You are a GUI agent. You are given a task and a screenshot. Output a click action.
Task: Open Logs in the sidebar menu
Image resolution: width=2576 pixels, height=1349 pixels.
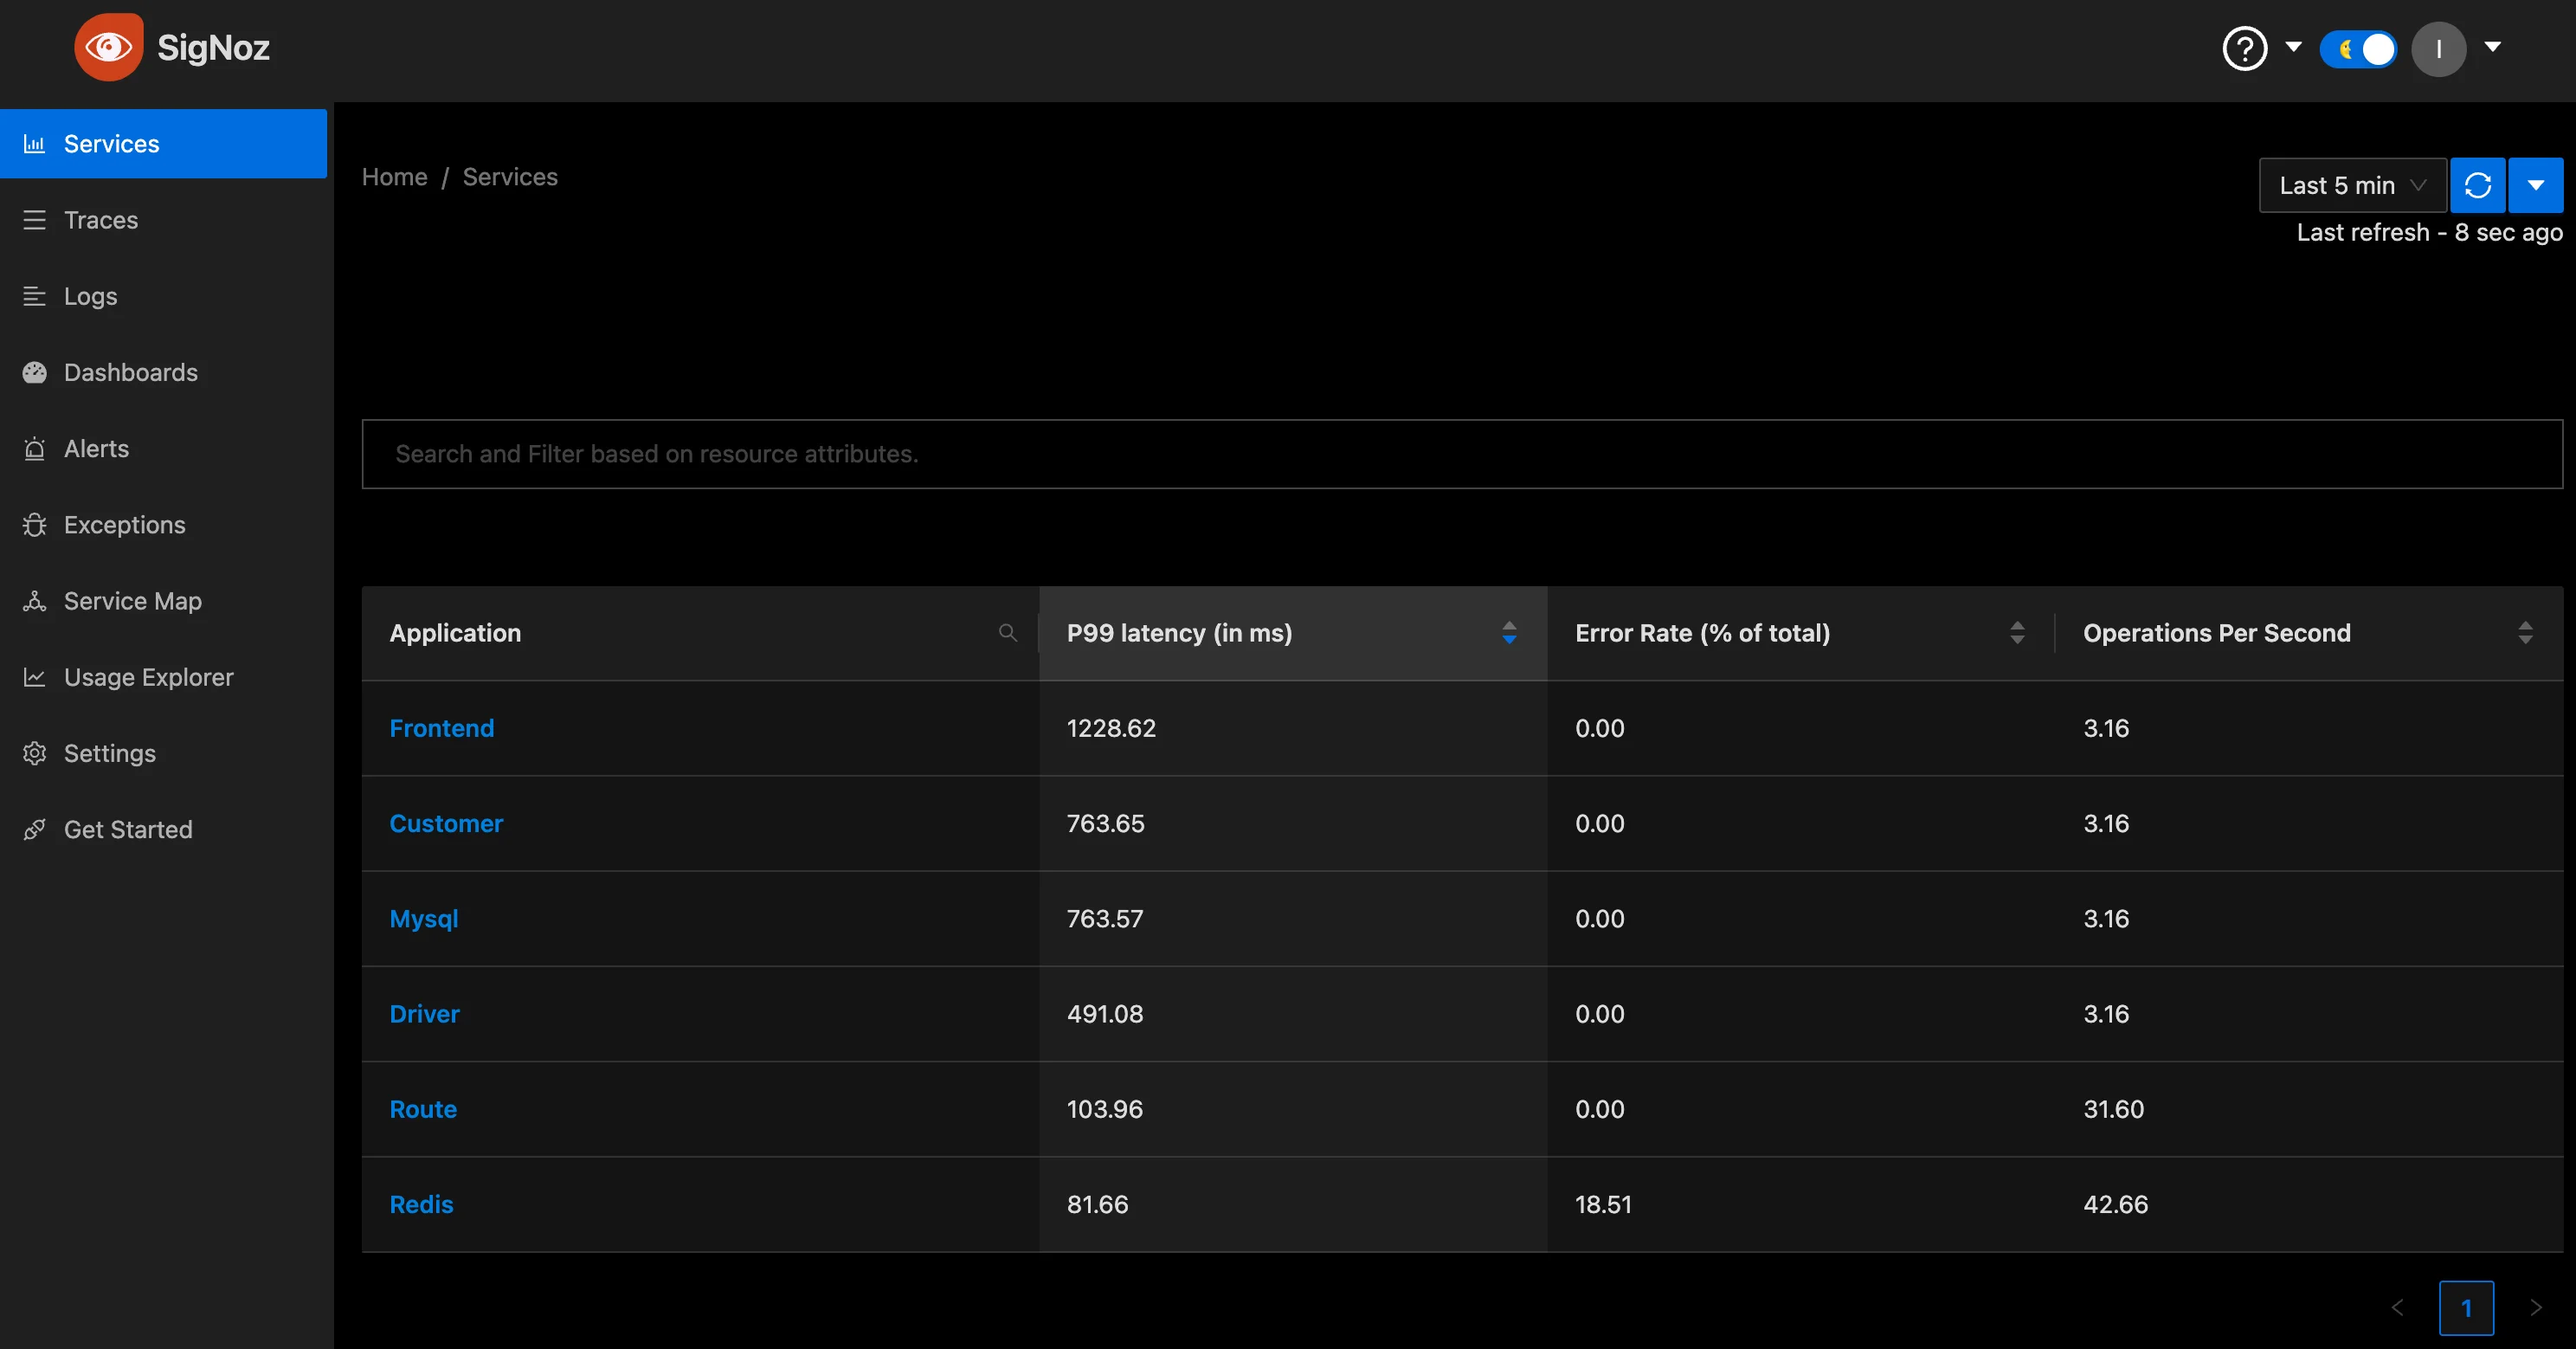click(x=164, y=296)
